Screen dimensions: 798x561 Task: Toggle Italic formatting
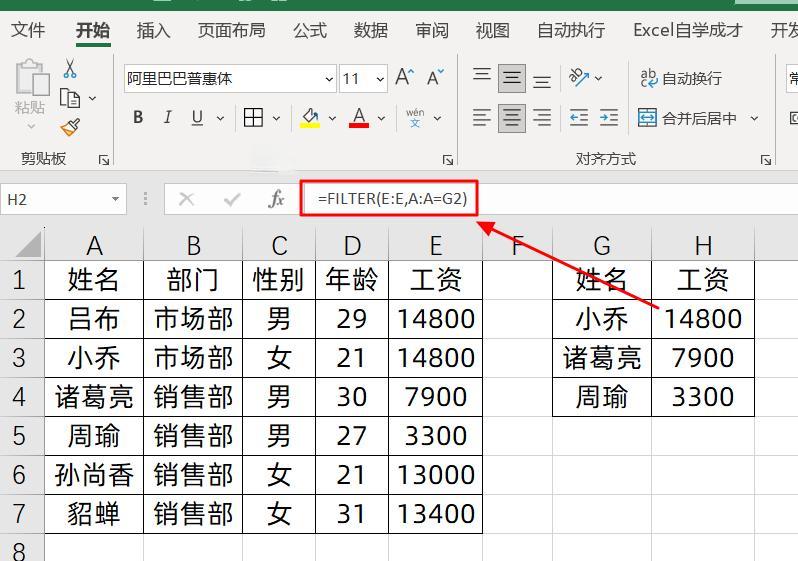[x=167, y=118]
